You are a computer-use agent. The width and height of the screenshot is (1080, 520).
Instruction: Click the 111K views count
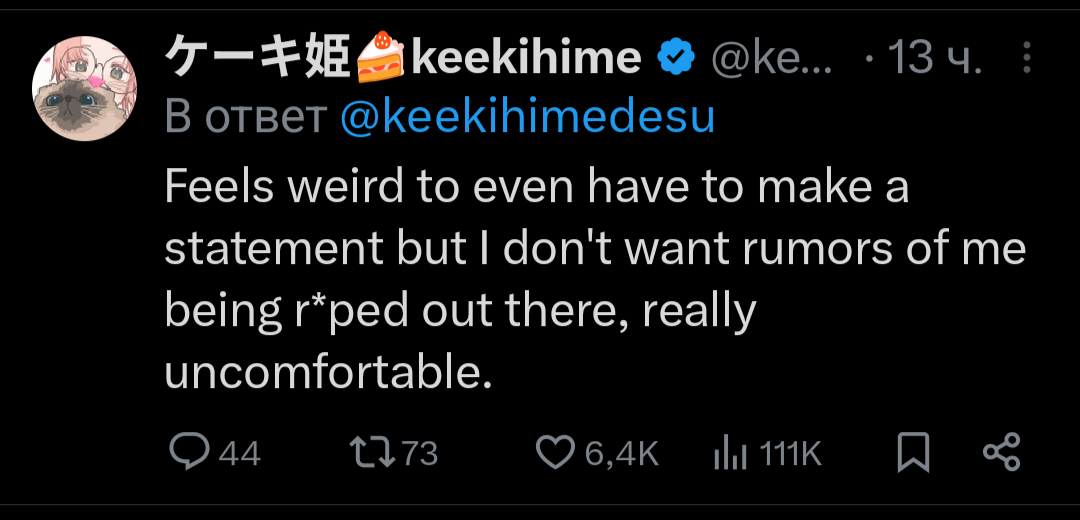[790, 454]
